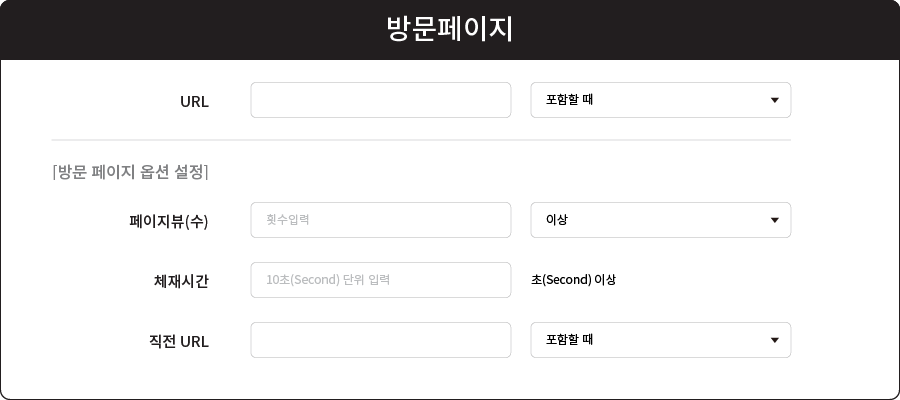This screenshot has height=400, width=900.
Task: Open the 이상 dropdown for 페이지뷰(수)
Action: pyautogui.click(x=661, y=220)
